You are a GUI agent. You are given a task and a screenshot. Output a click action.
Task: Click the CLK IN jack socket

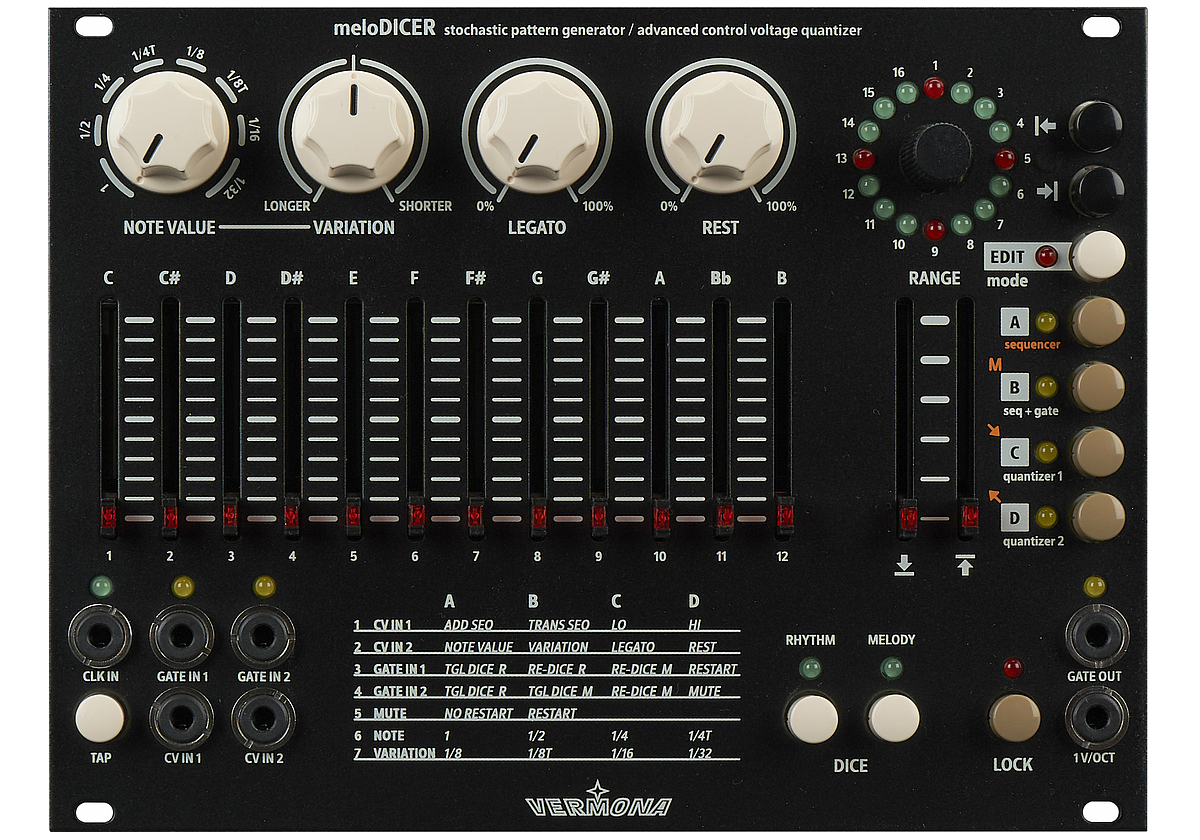click(100, 636)
